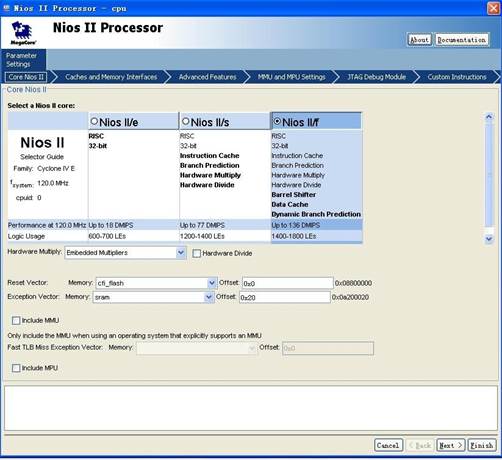Click the 'Barrel Shifter' feature text
The height and width of the screenshot is (460, 502).
[x=294, y=195]
